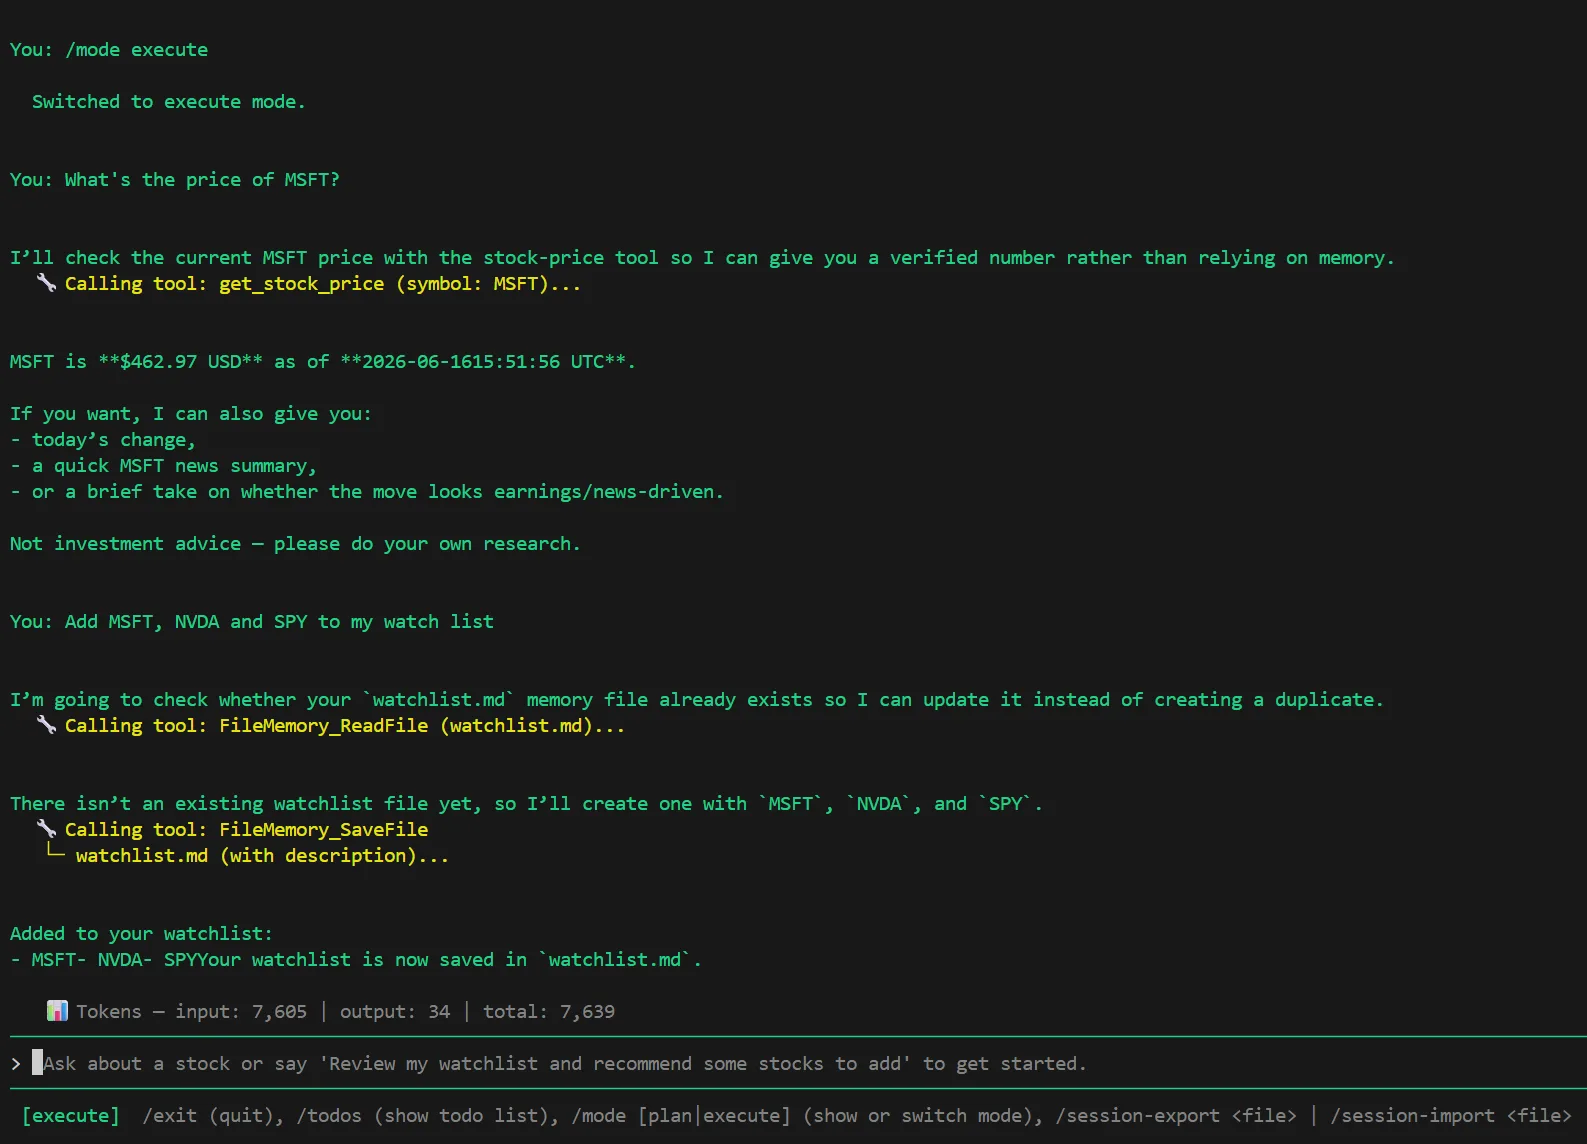The height and width of the screenshot is (1144, 1587).
Task: Click the "I'll check the current MSFT price" line
Action: [702, 257]
